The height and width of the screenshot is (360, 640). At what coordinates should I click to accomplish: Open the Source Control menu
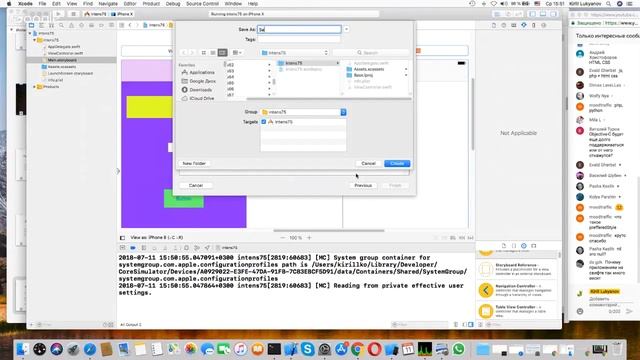(202, 4)
